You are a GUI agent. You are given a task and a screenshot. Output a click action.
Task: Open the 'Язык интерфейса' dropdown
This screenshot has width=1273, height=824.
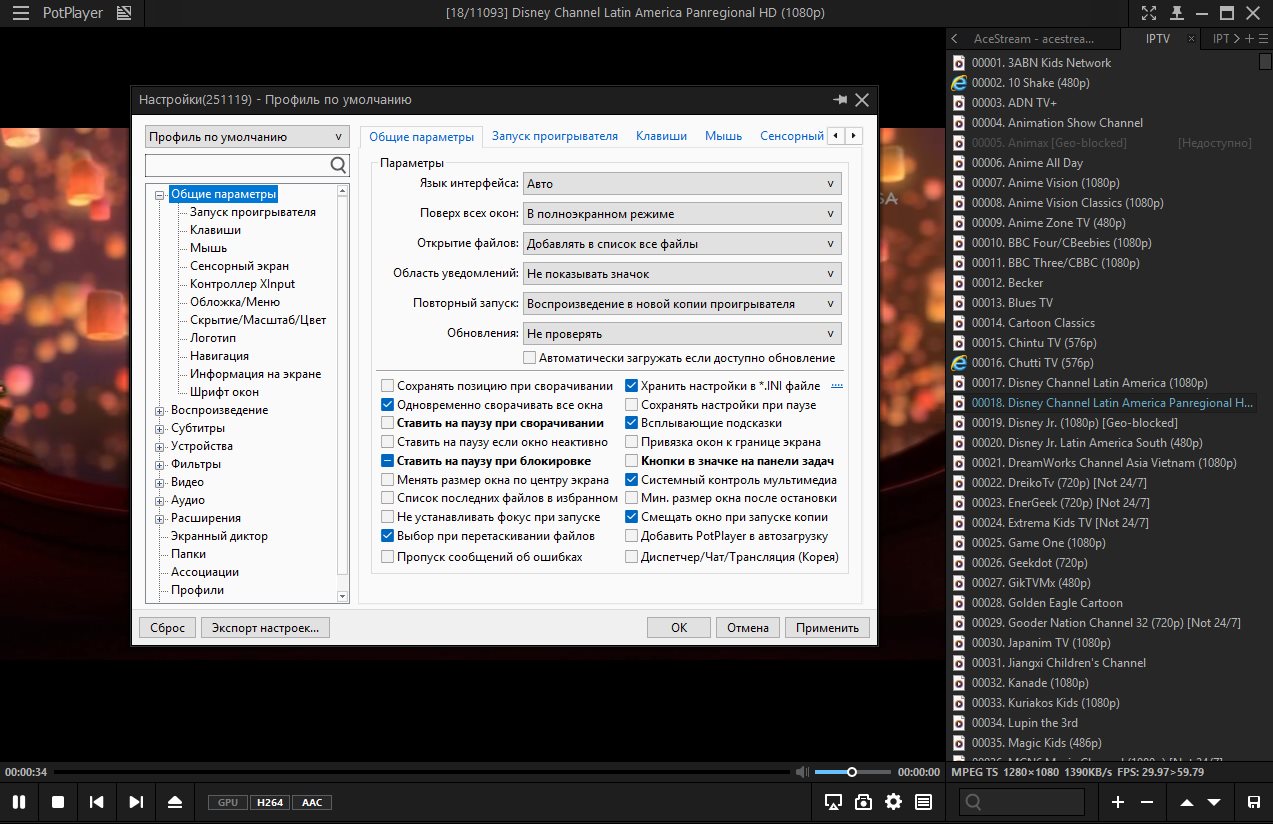pos(682,184)
